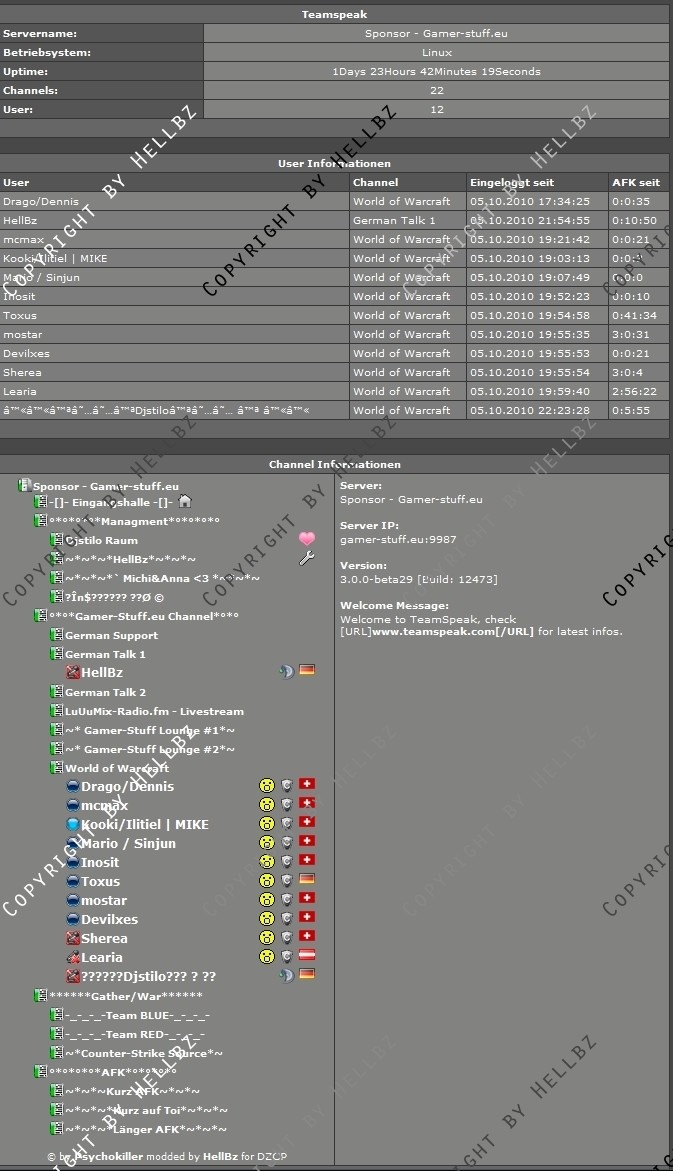
Task: Select the LuUuMix-Radio.fm Livestream channel
Action: point(154,711)
